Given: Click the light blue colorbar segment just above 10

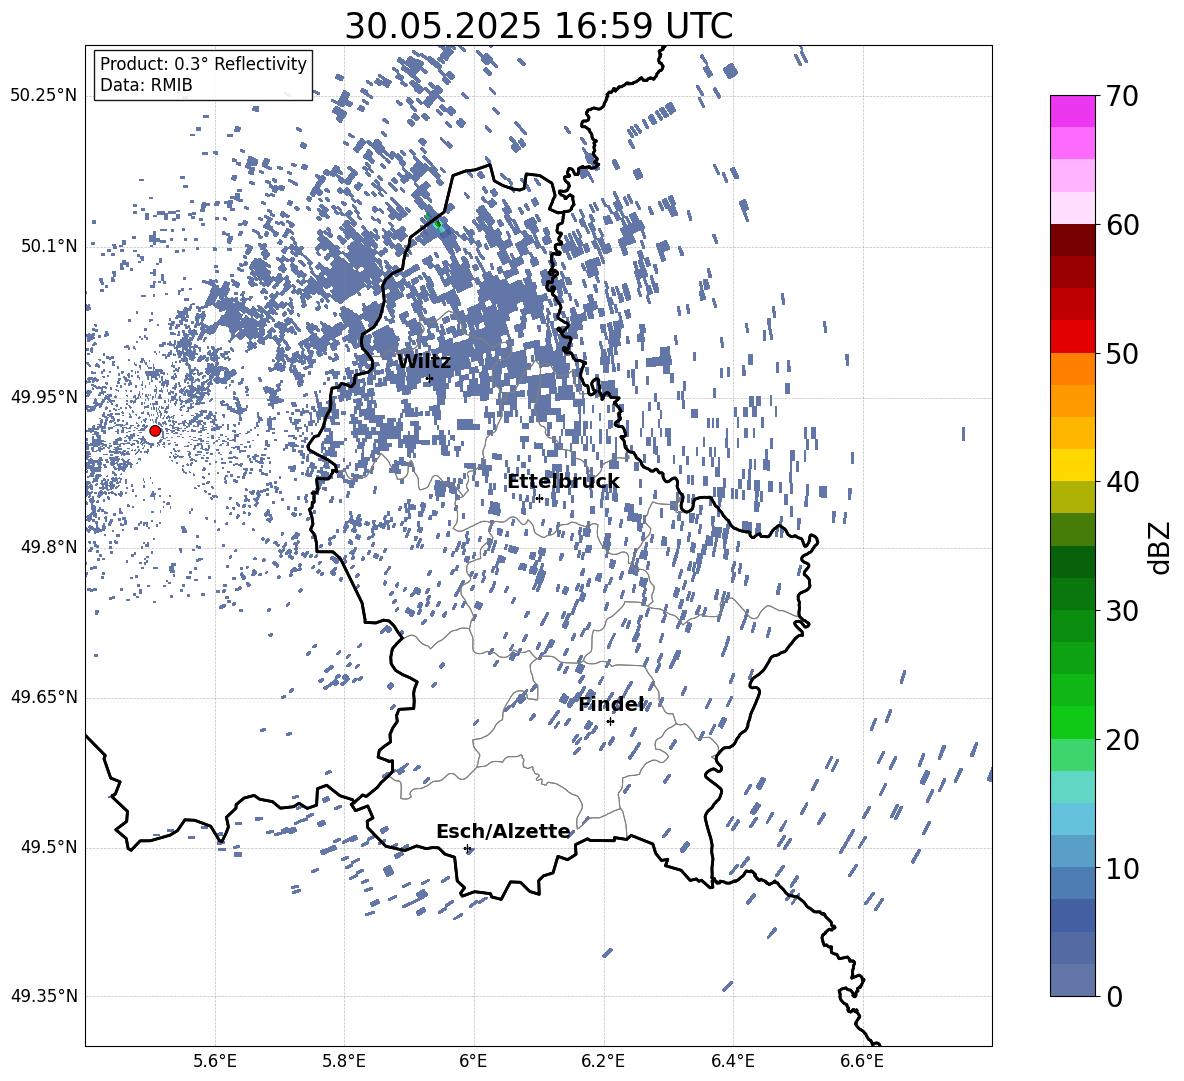Looking at the screenshot, I should coord(1073,852).
